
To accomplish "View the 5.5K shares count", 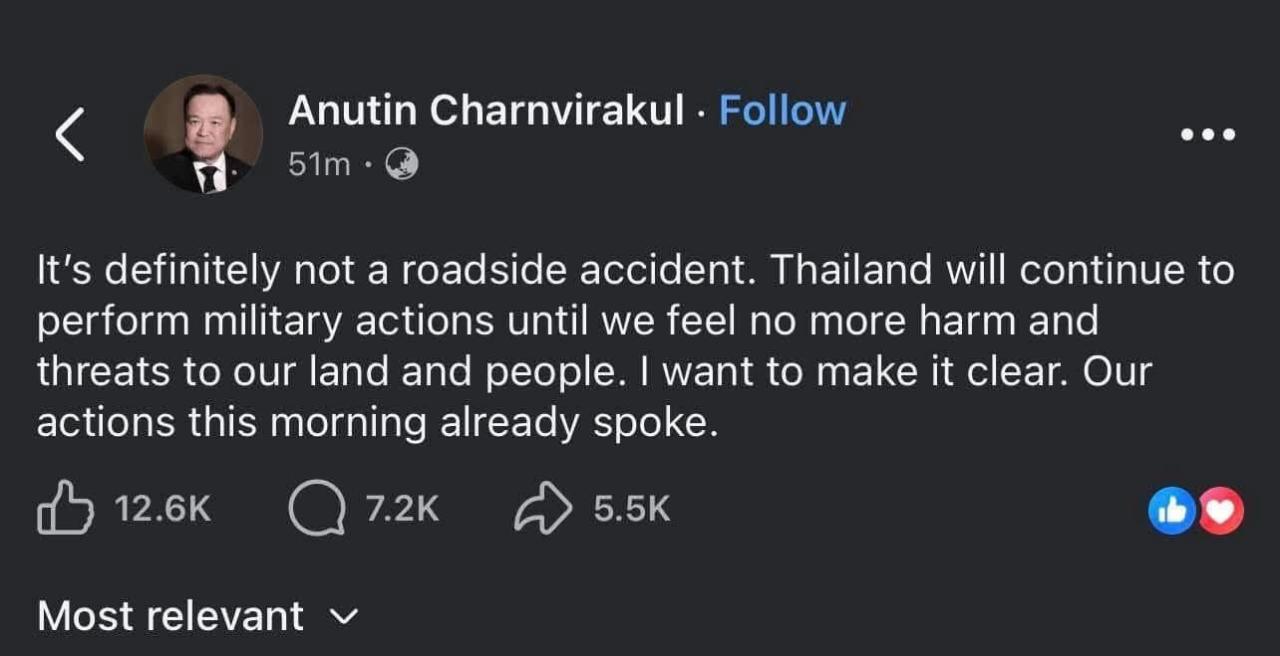I will 631,509.
